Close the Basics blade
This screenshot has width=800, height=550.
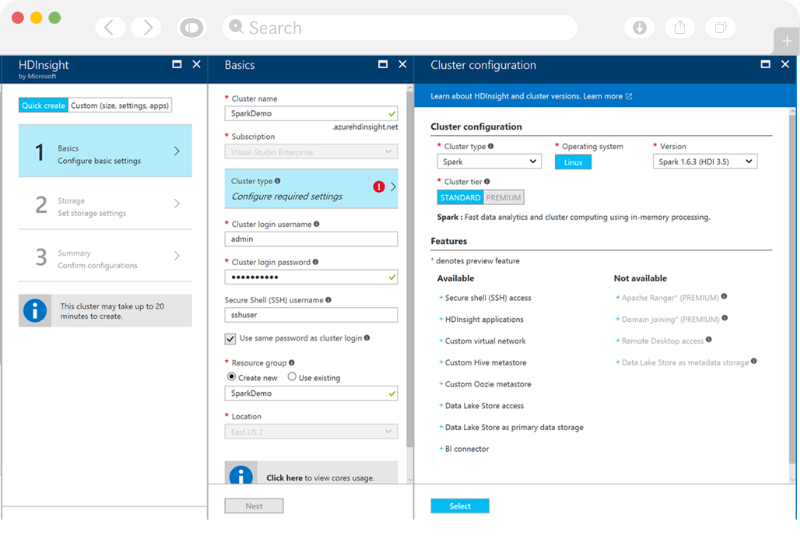point(403,64)
